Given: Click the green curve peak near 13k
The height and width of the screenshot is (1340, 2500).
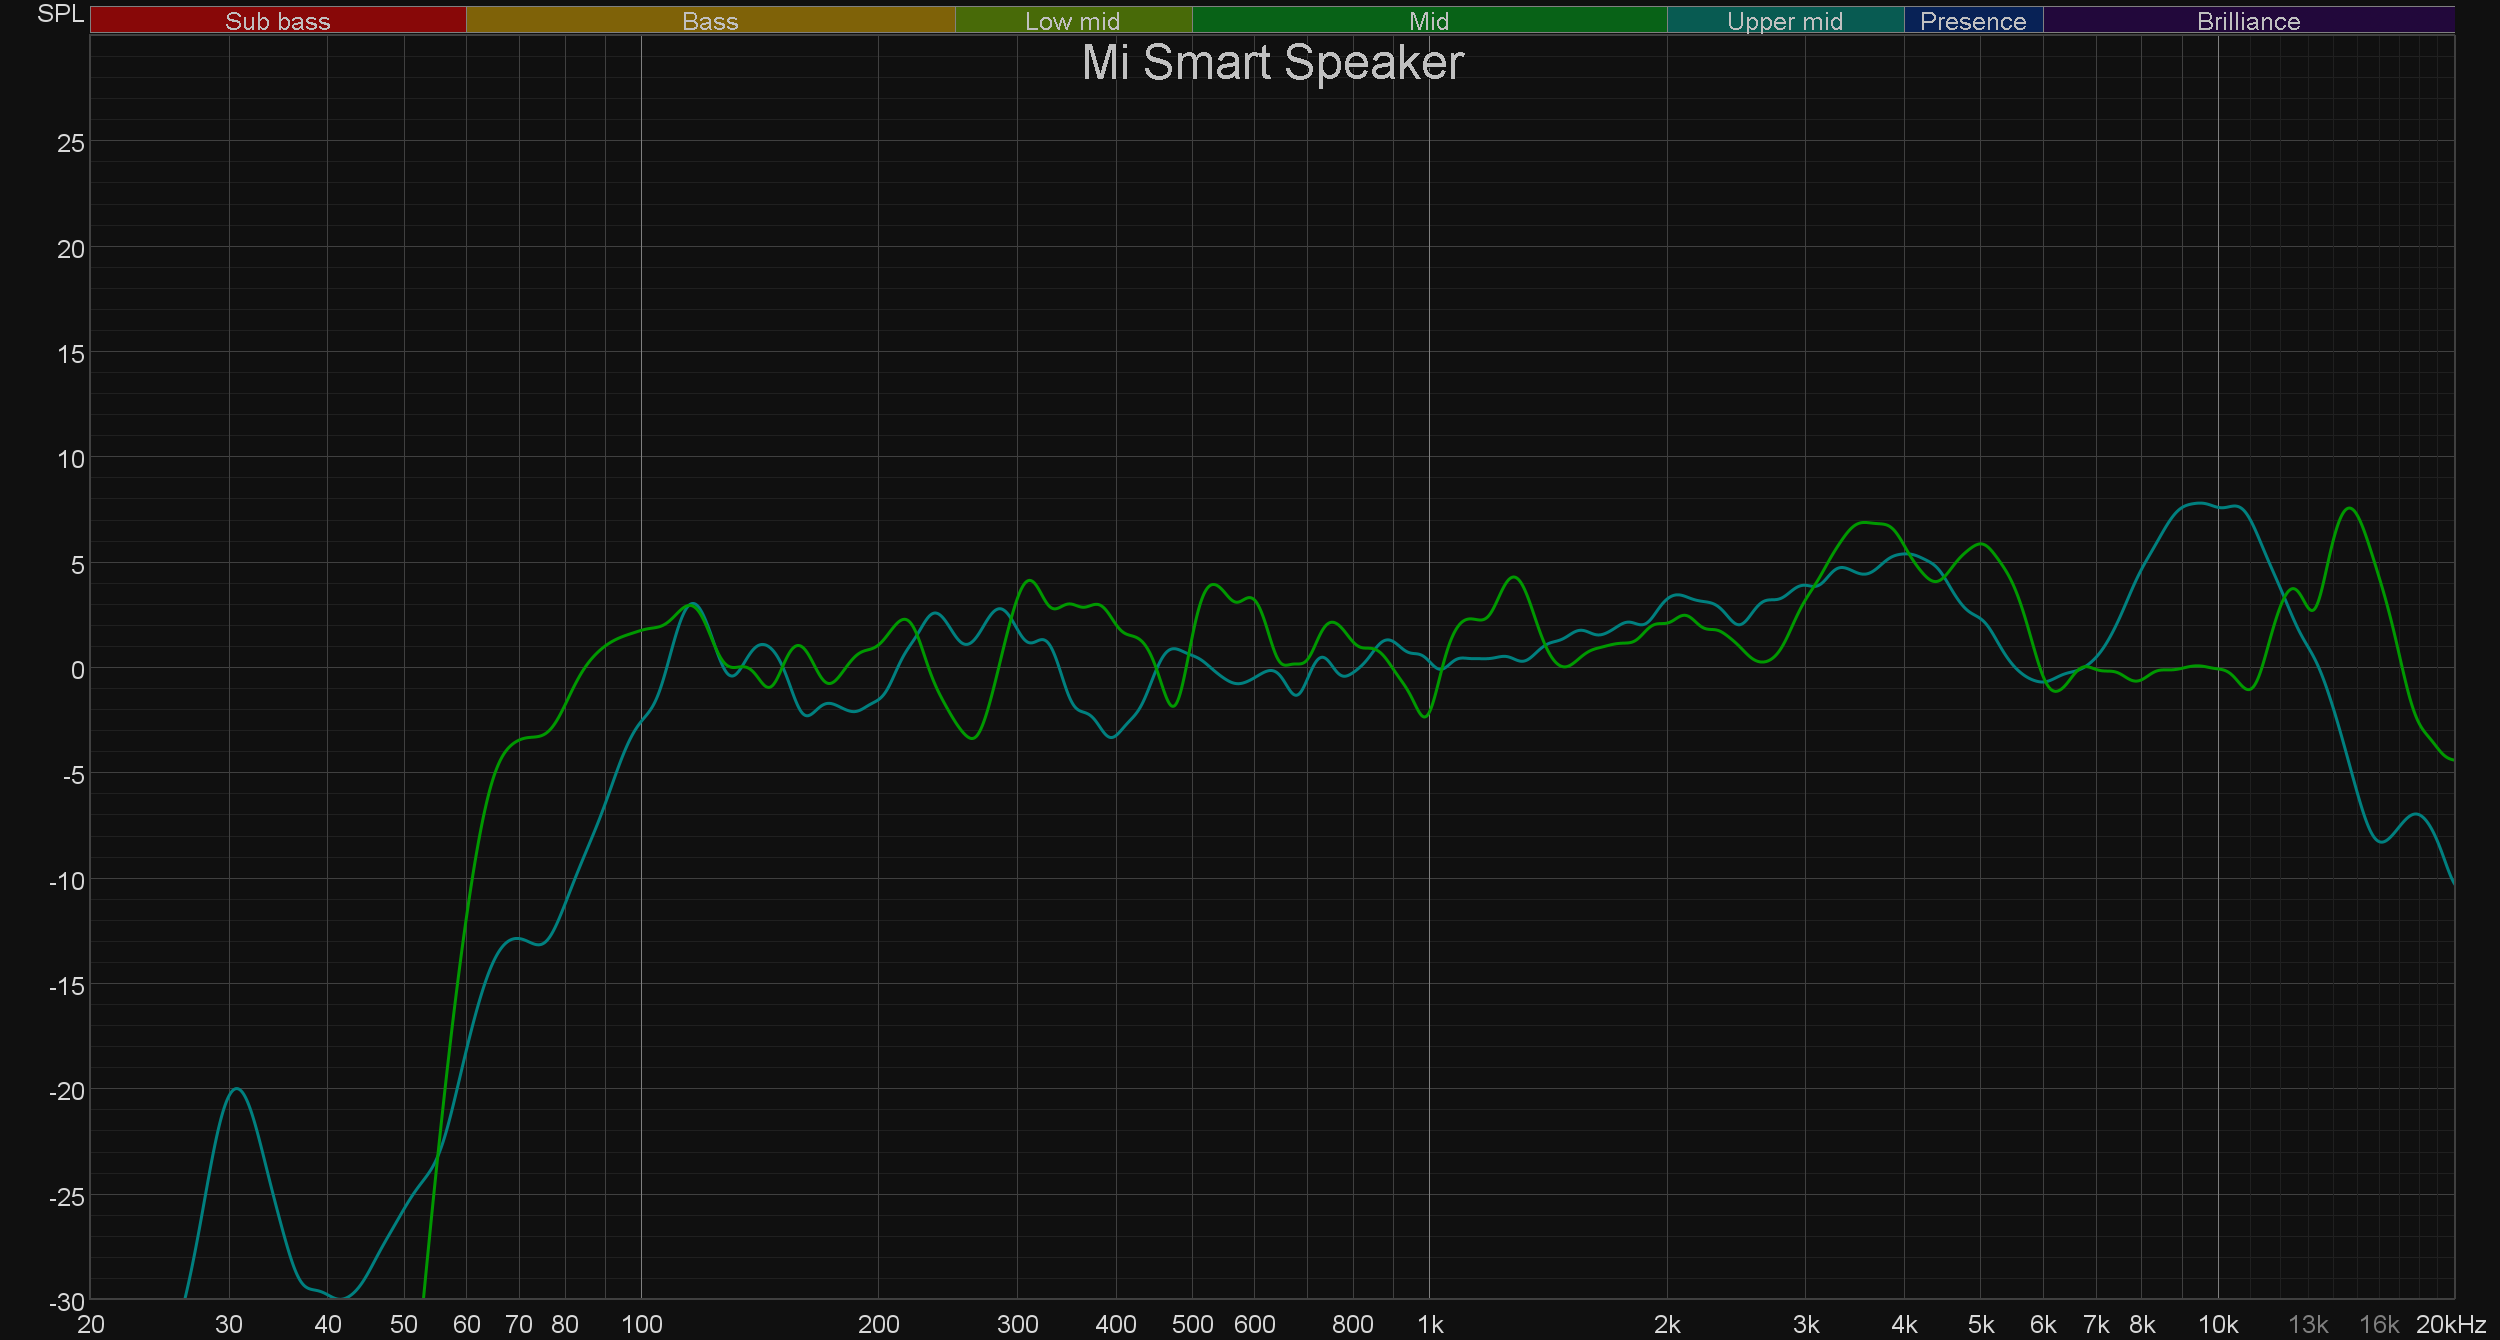Looking at the screenshot, I should pyautogui.click(x=2349, y=509).
